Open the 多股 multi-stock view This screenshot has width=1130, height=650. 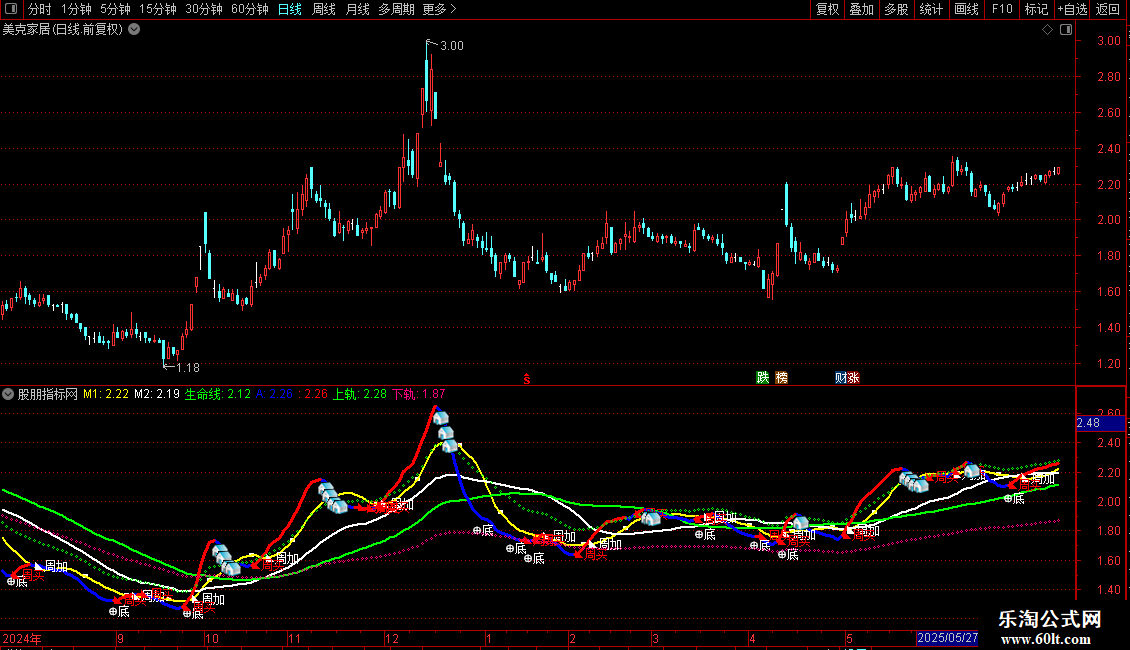point(896,9)
